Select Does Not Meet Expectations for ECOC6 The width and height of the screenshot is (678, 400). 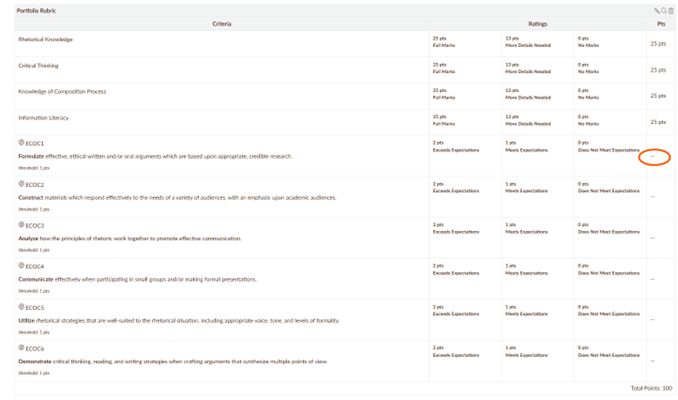pyautogui.click(x=608, y=355)
